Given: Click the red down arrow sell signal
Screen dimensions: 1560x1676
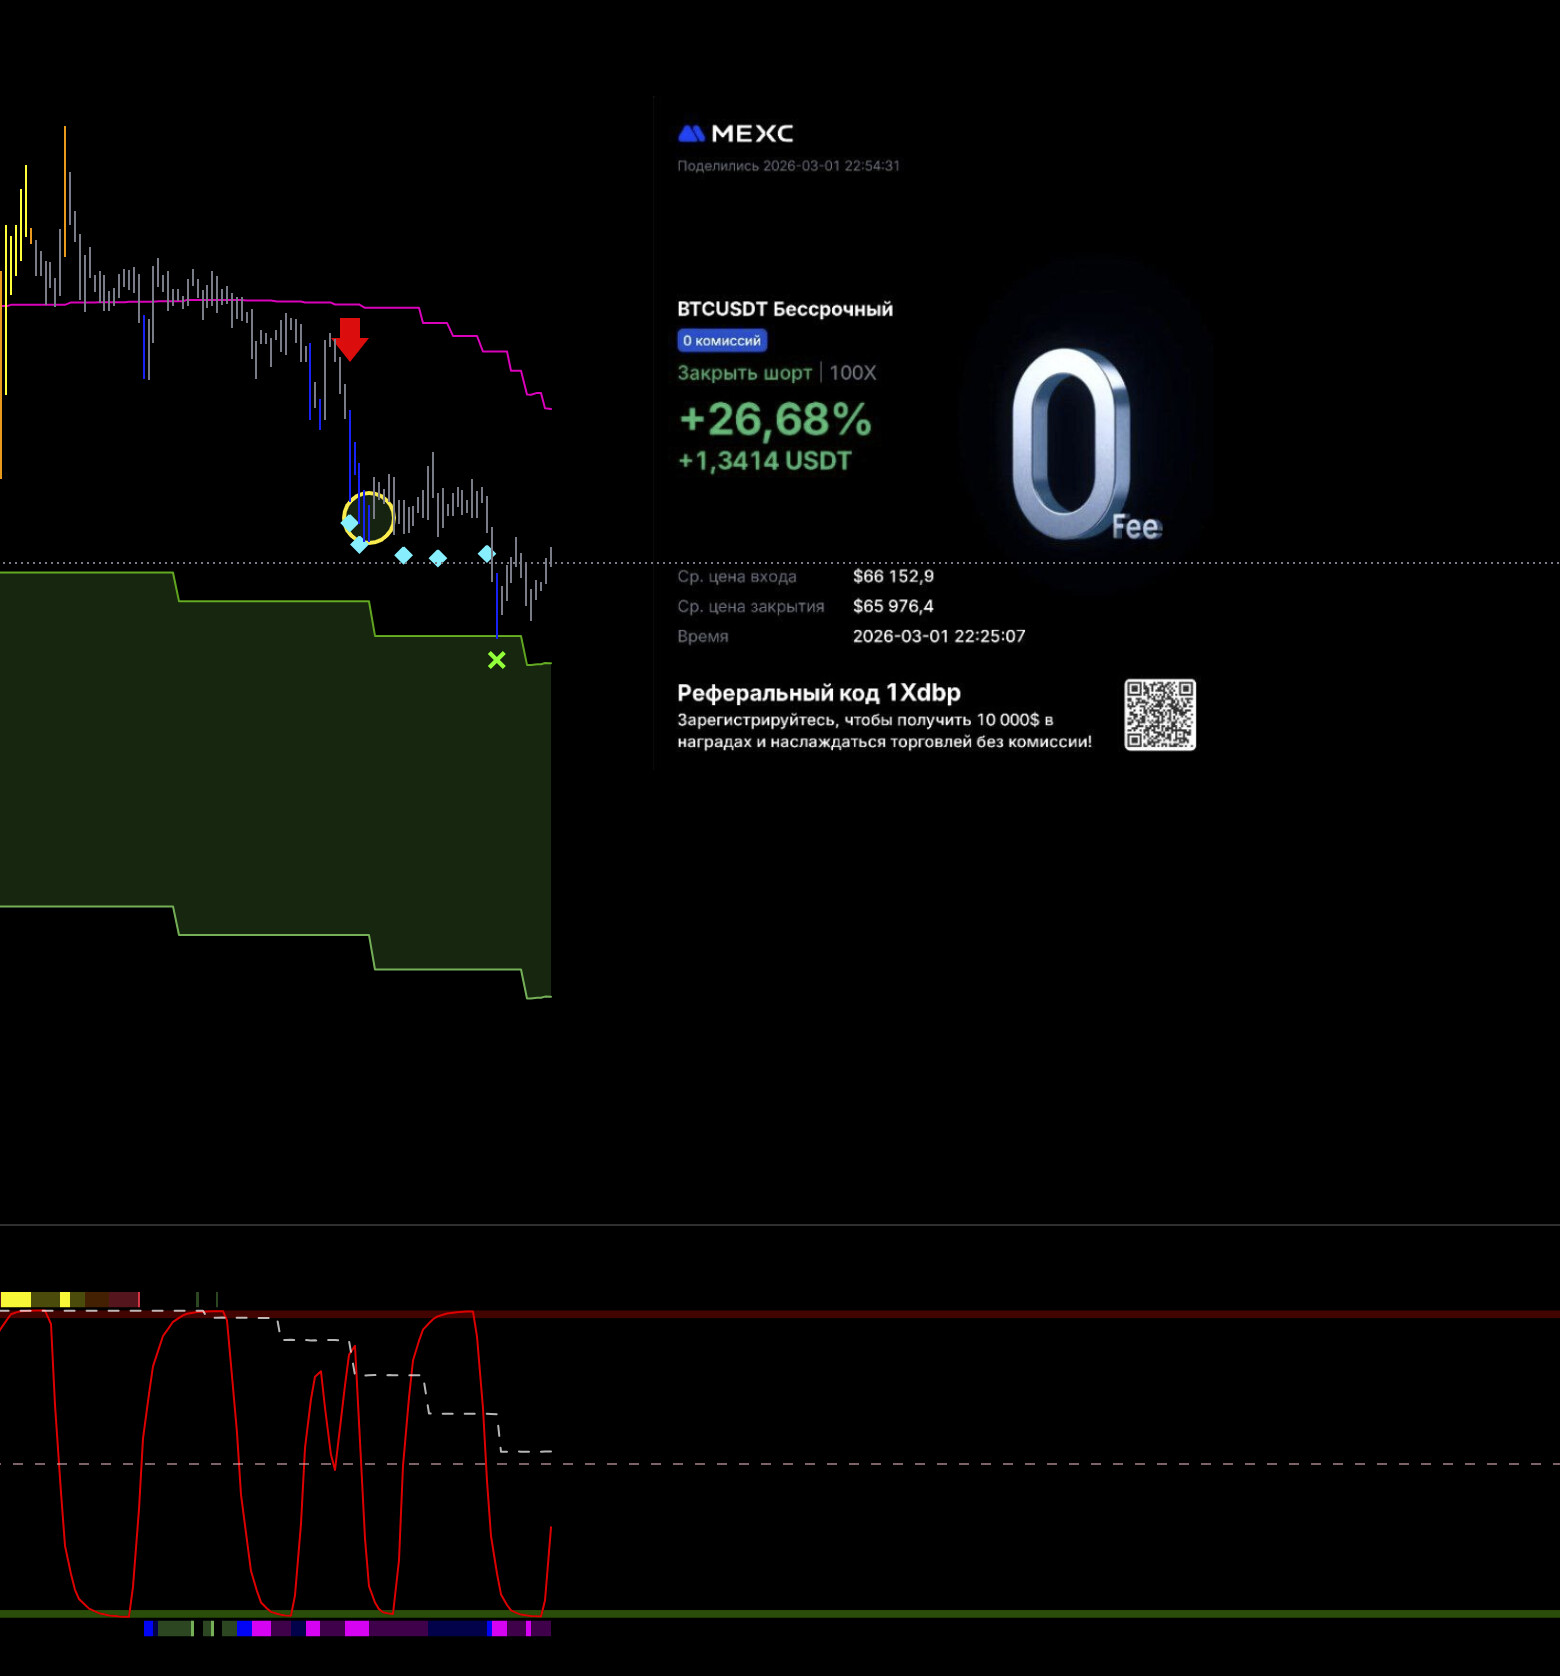Looking at the screenshot, I should coord(350,339).
